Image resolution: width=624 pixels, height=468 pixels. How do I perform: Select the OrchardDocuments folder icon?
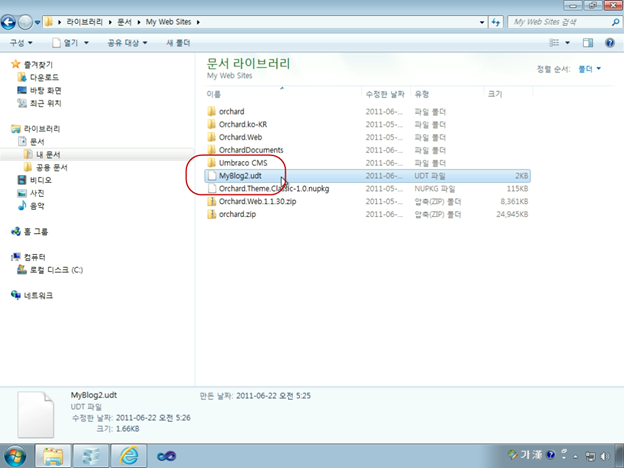[x=212, y=150]
